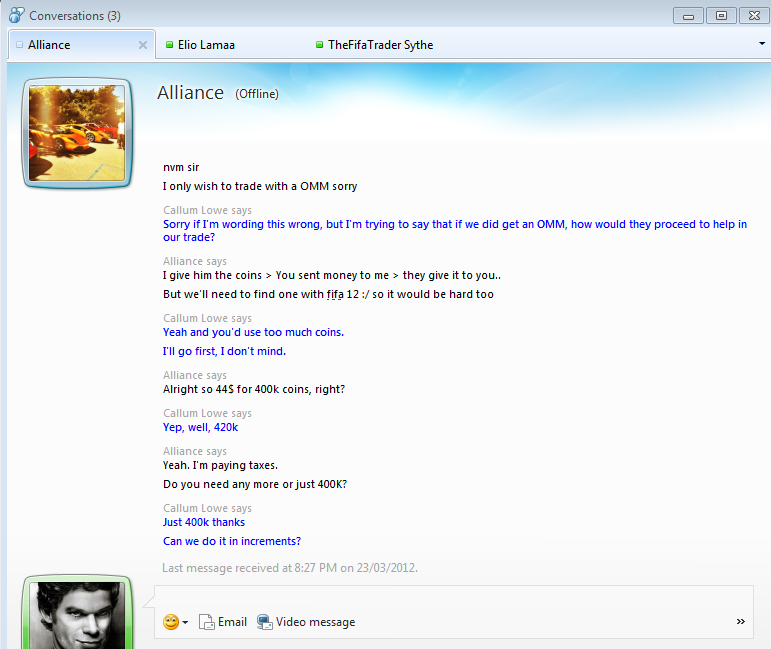Click the "Yeah and you'd use too much coins." message

[253, 332]
